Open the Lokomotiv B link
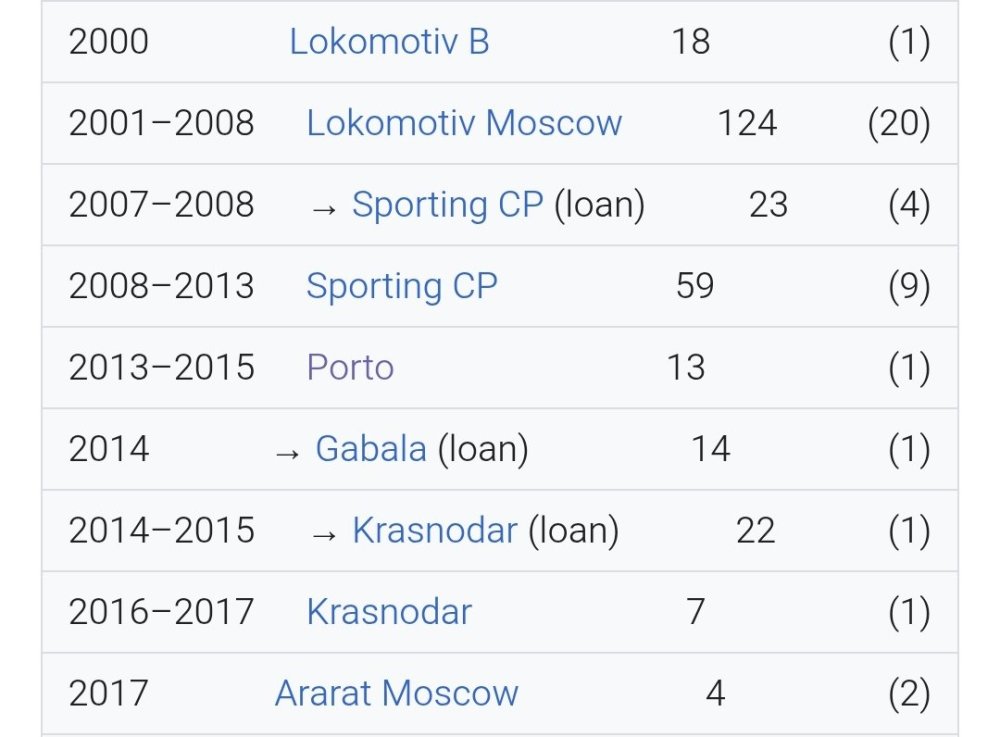The width and height of the screenshot is (1000, 737). (389, 42)
